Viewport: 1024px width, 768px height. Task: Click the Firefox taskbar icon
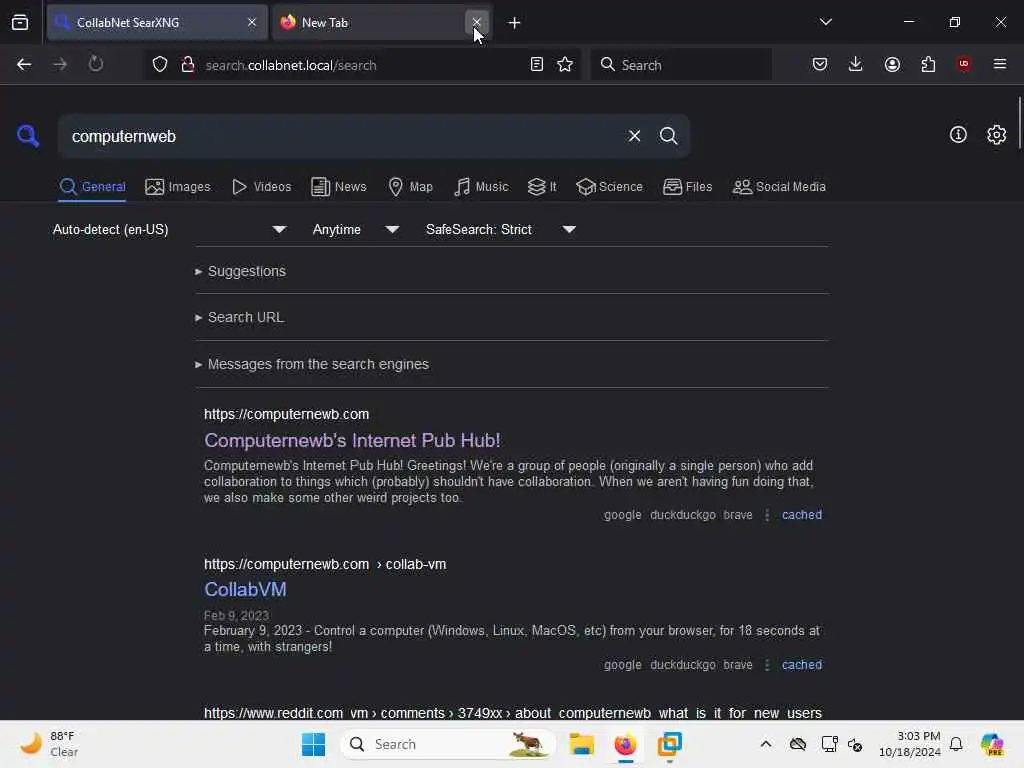625,744
